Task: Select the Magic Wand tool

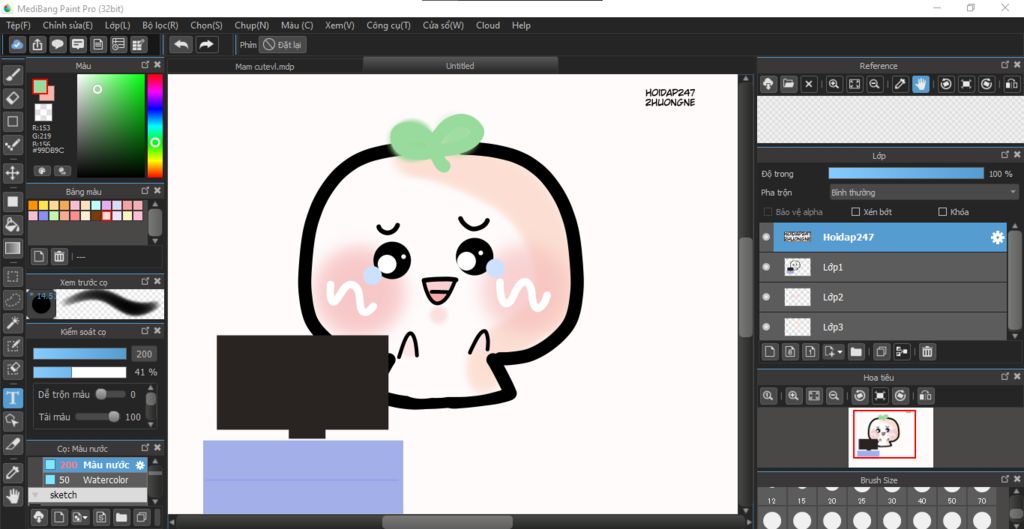Action: click(12, 322)
